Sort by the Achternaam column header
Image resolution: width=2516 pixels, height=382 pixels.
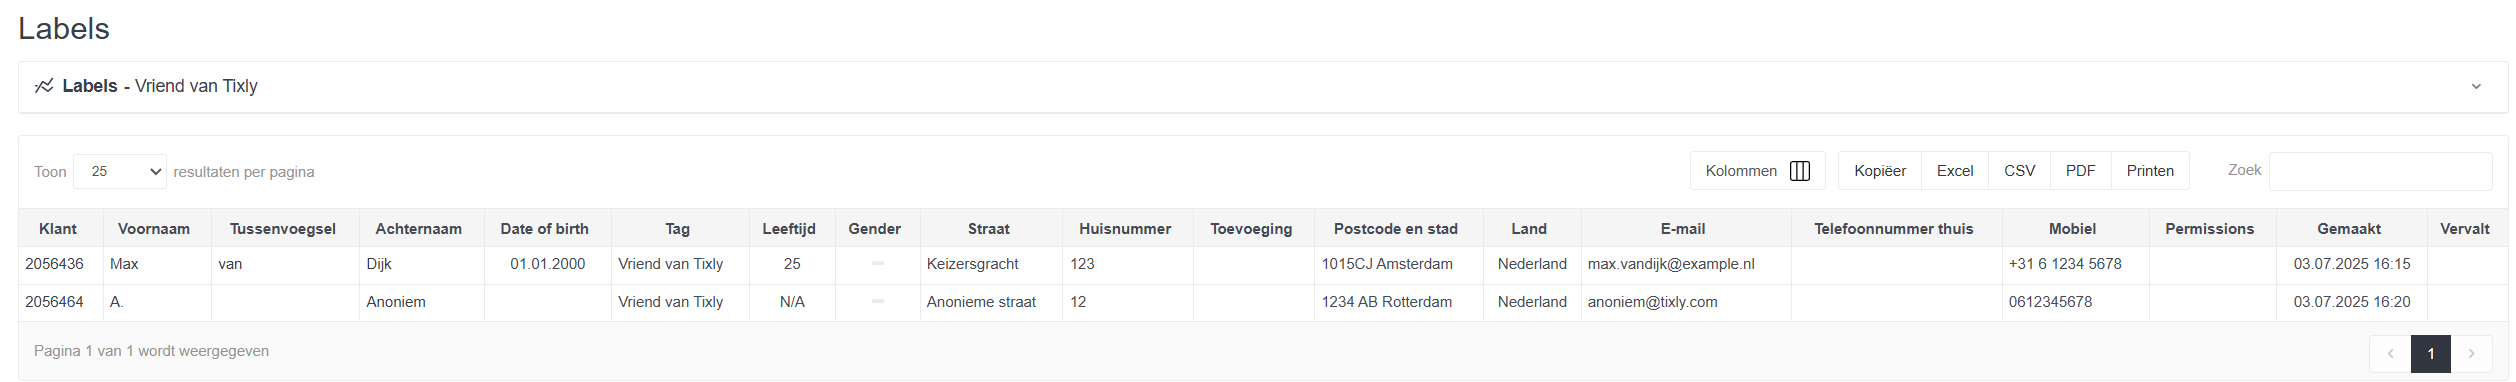(419, 229)
